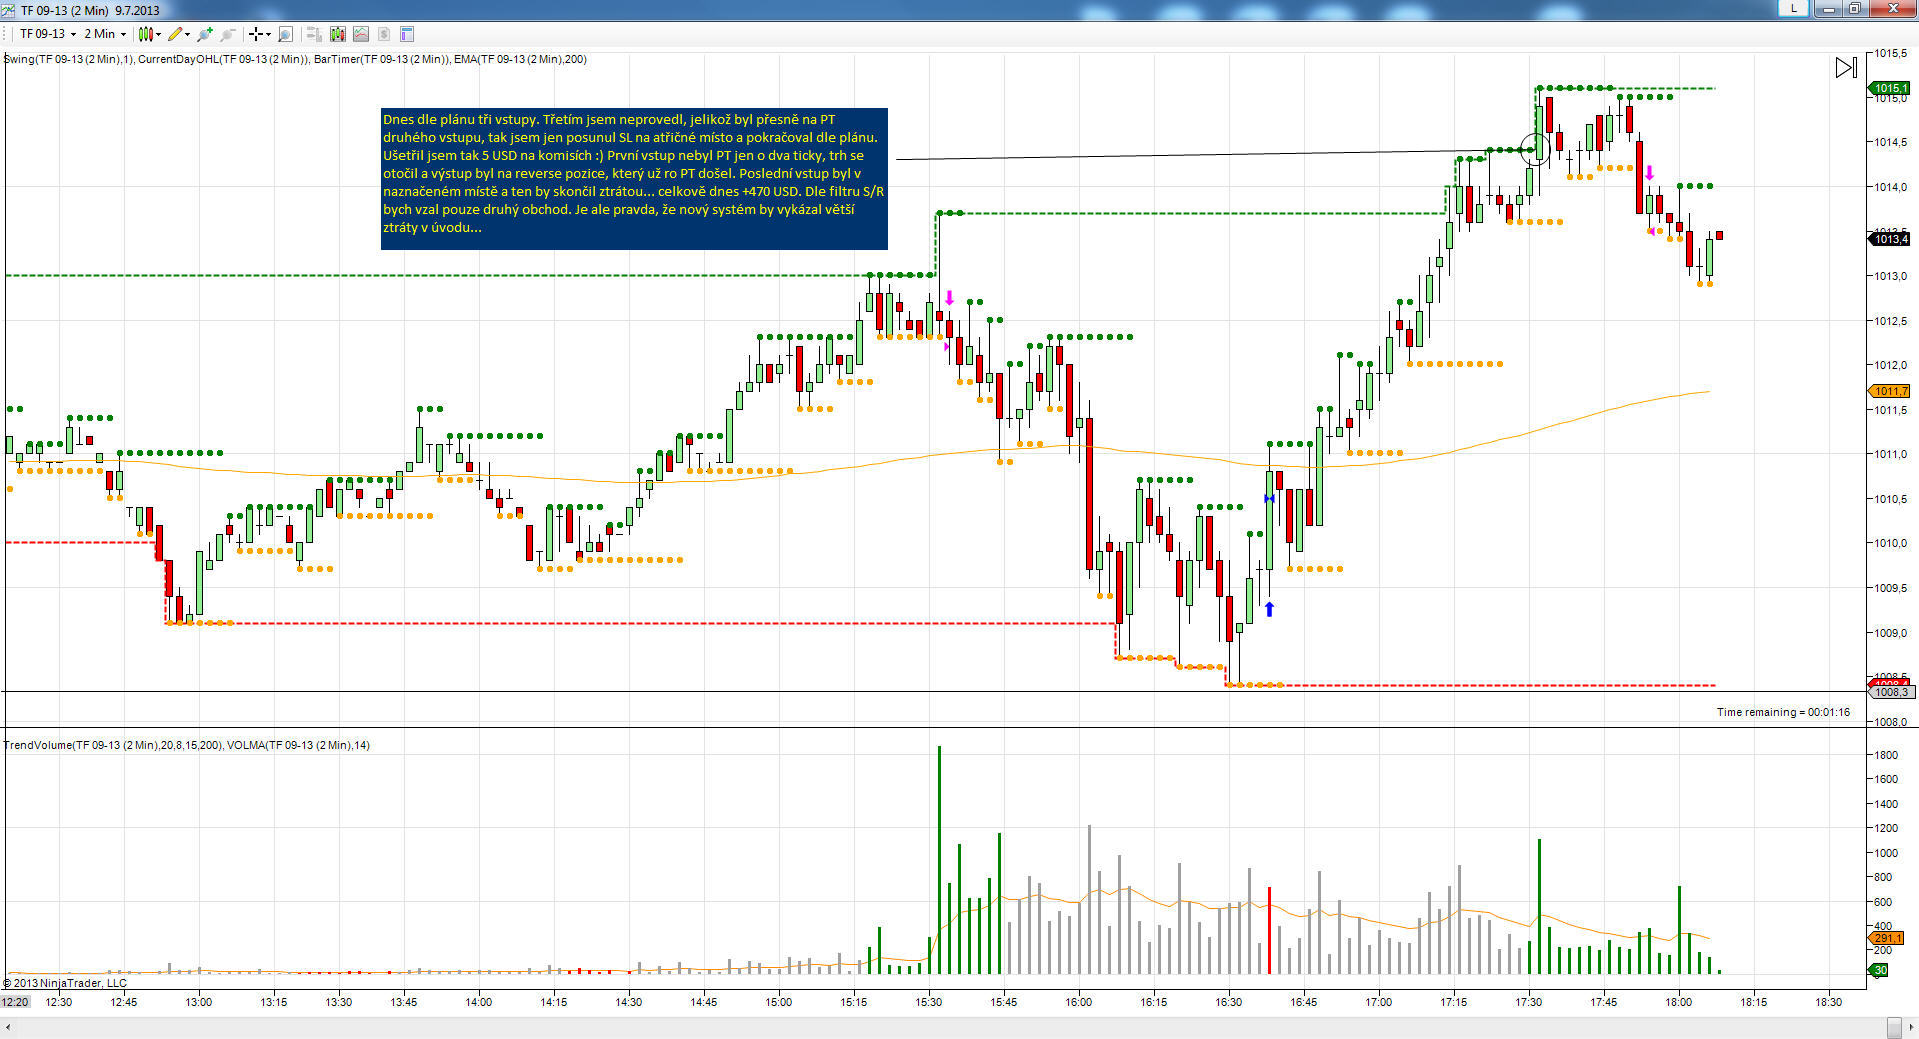Click the black 1013,4 current price marker
The height and width of the screenshot is (1039, 1919).
[1890, 239]
